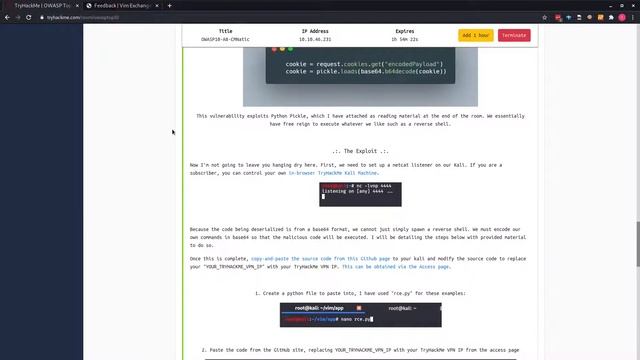
Task: Reload the page with the refresh icon
Action: coord(29,18)
